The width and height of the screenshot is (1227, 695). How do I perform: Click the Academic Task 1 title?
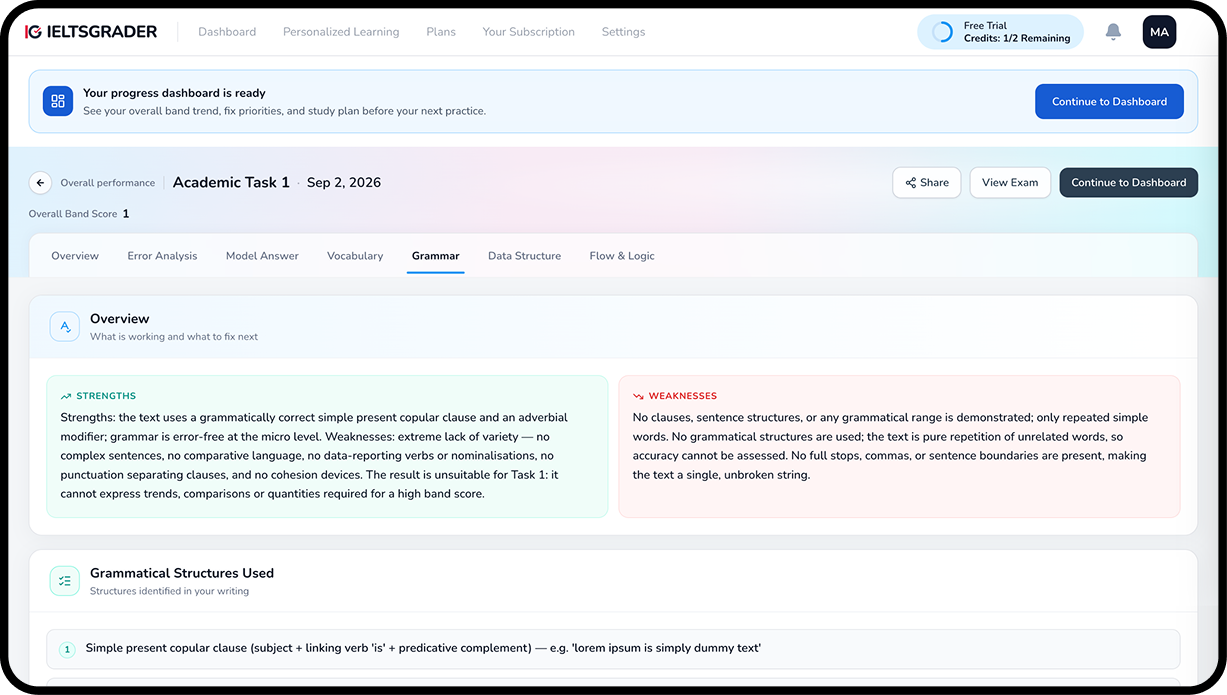click(x=231, y=182)
